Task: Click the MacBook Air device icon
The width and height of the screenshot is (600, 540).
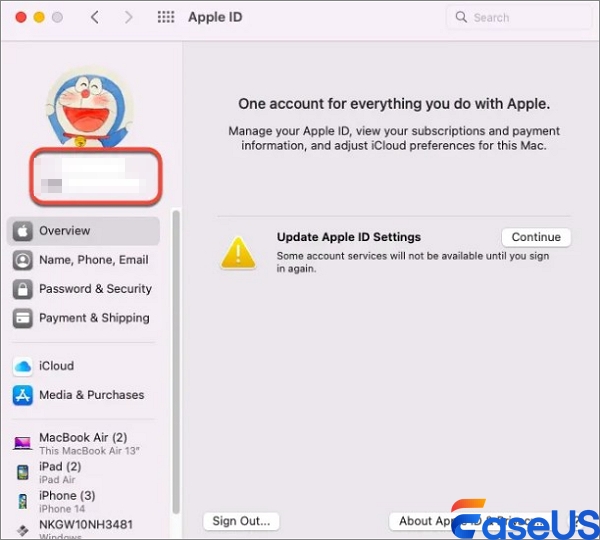Action: coord(23,443)
